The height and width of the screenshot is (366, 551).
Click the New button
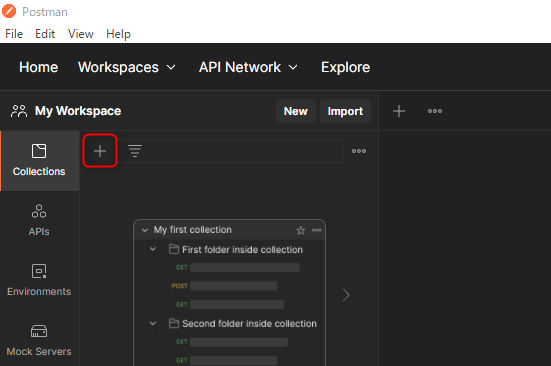click(296, 111)
